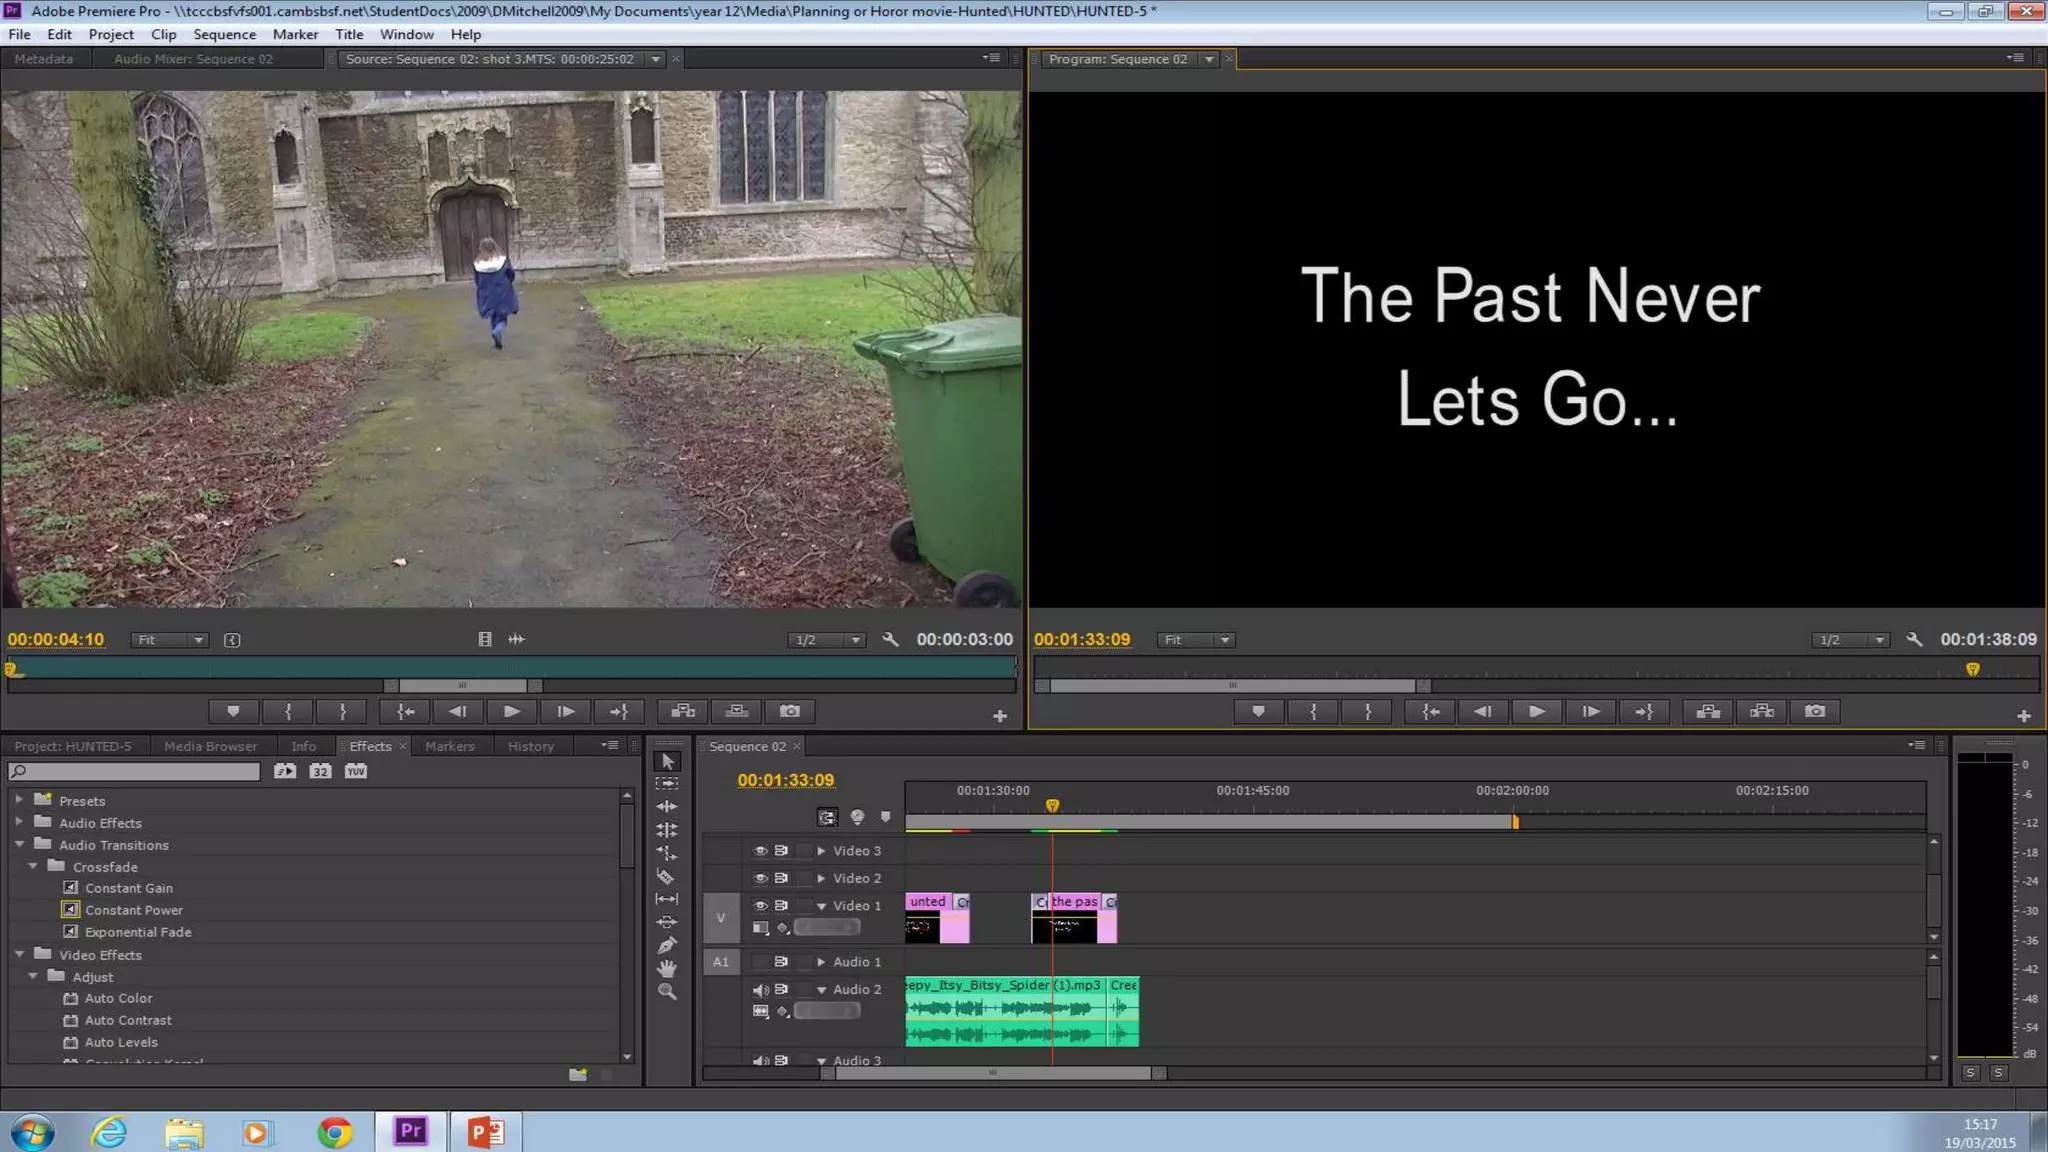Select the Ripple Edit tool

tap(666, 806)
